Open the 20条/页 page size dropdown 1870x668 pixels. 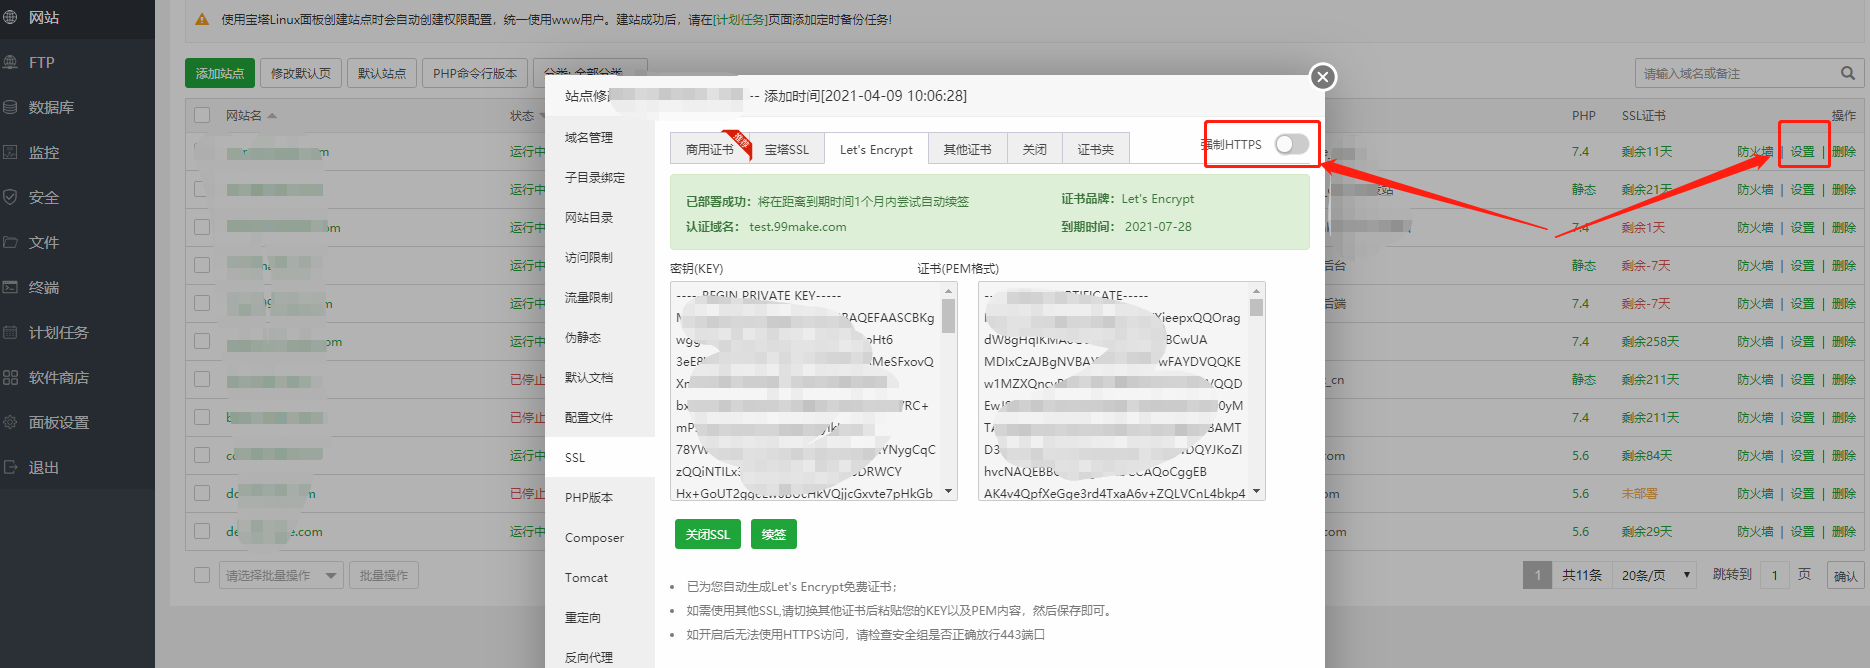click(x=1655, y=575)
